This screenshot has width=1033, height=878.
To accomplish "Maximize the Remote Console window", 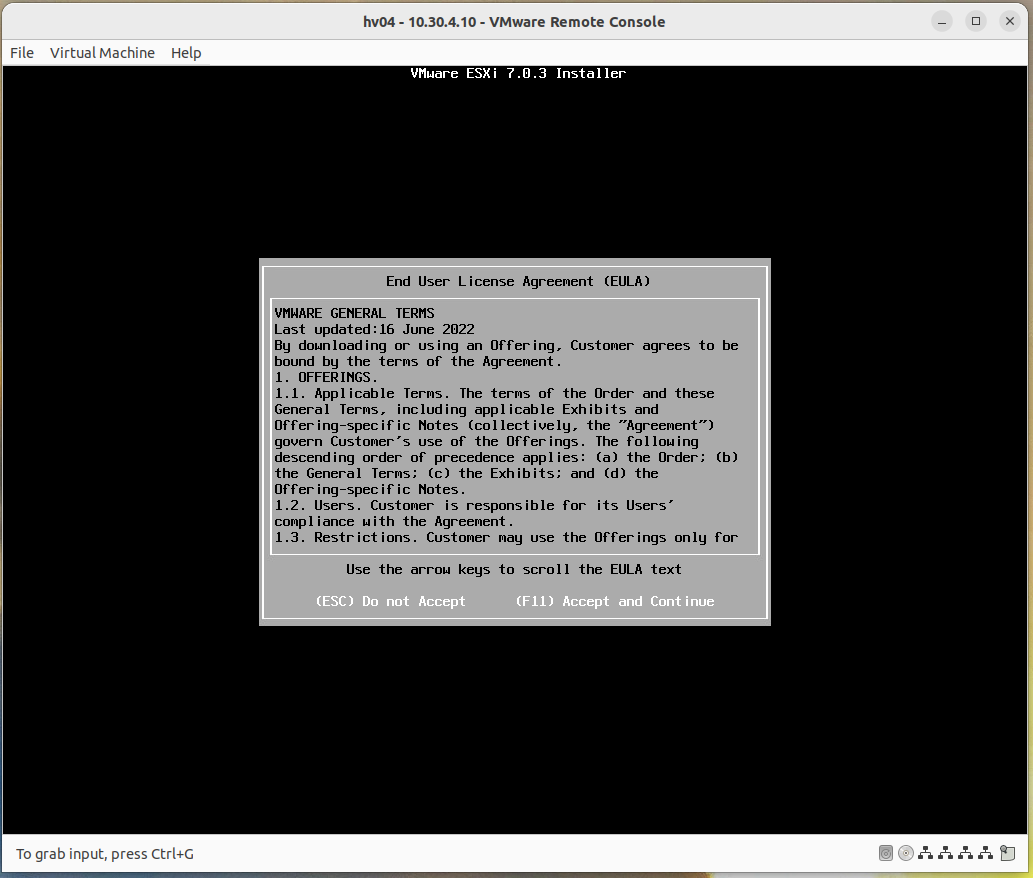I will [x=975, y=20].
